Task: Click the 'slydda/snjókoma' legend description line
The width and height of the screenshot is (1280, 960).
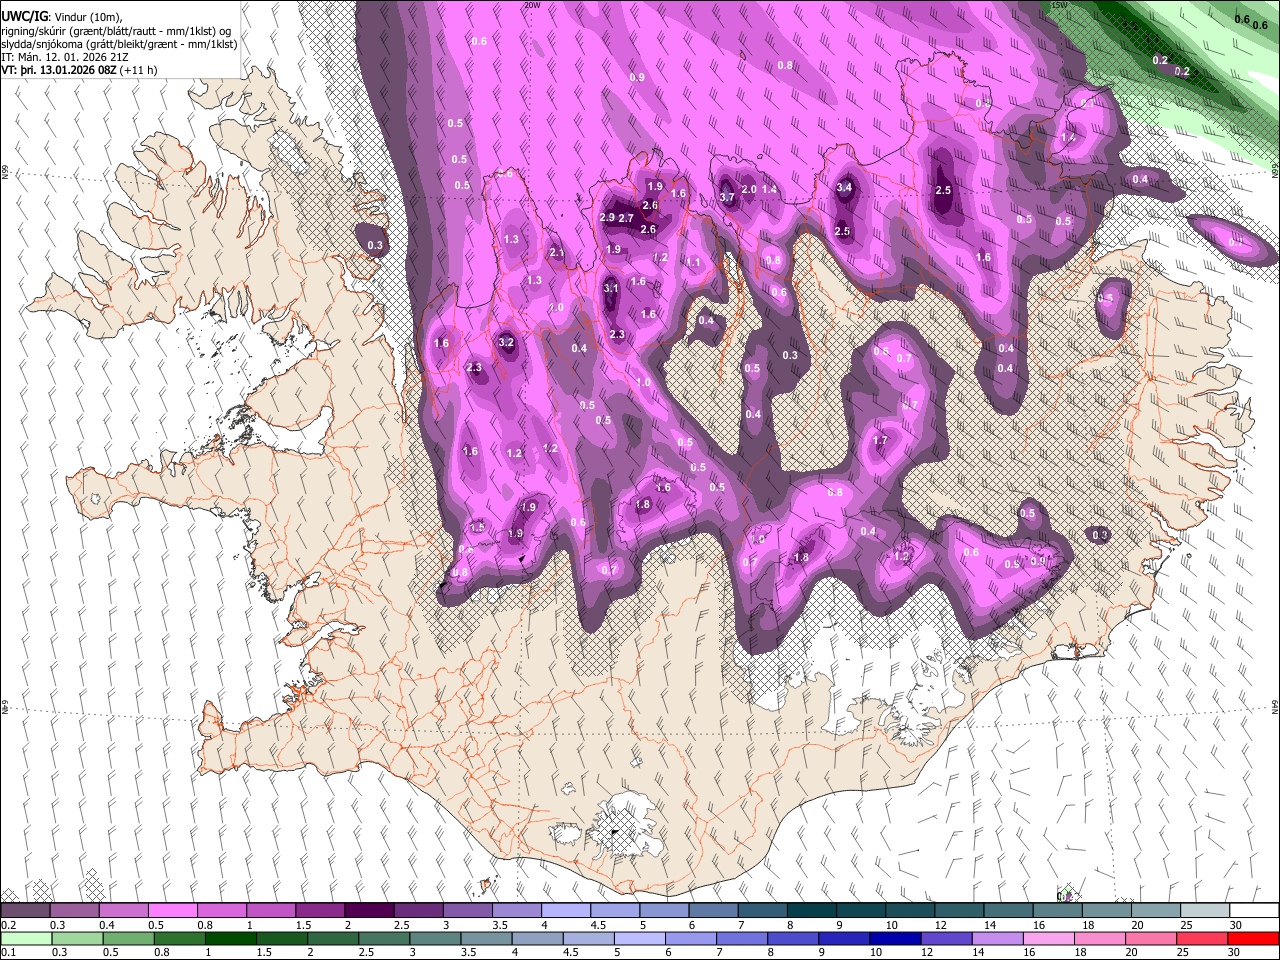Action: (119, 44)
